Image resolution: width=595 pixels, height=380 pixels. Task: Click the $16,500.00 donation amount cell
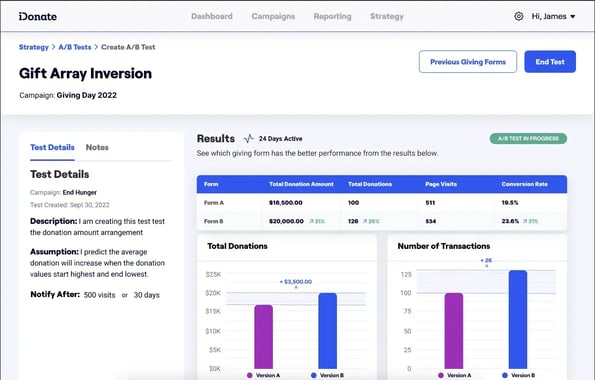pos(286,203)
